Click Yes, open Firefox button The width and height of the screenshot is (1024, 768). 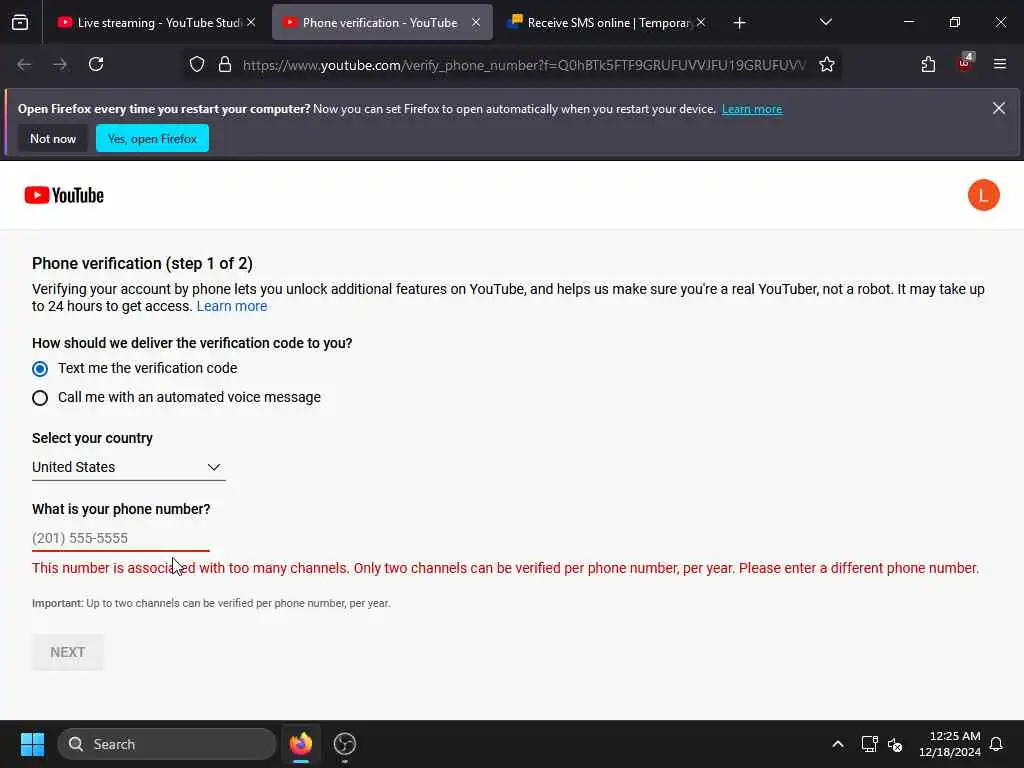152,138
